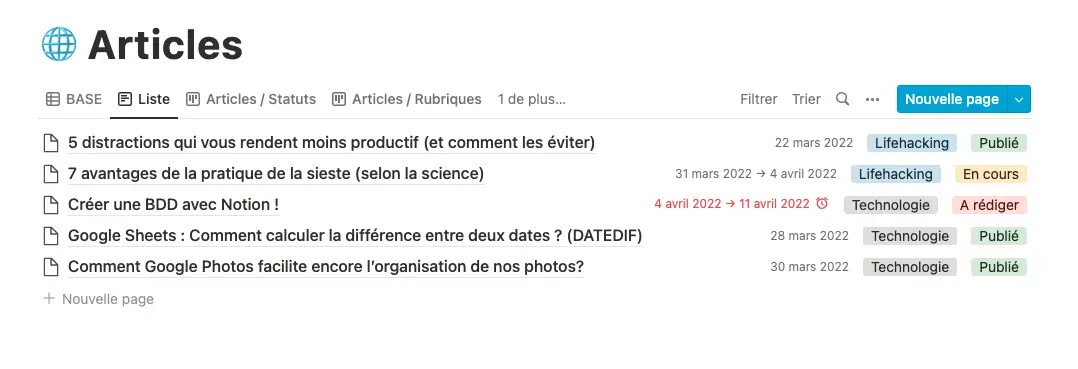The height and width of the screenshot is (369, 1078).
Task: Click plus icon next to Nouvelle page
Action: (49, 299)
